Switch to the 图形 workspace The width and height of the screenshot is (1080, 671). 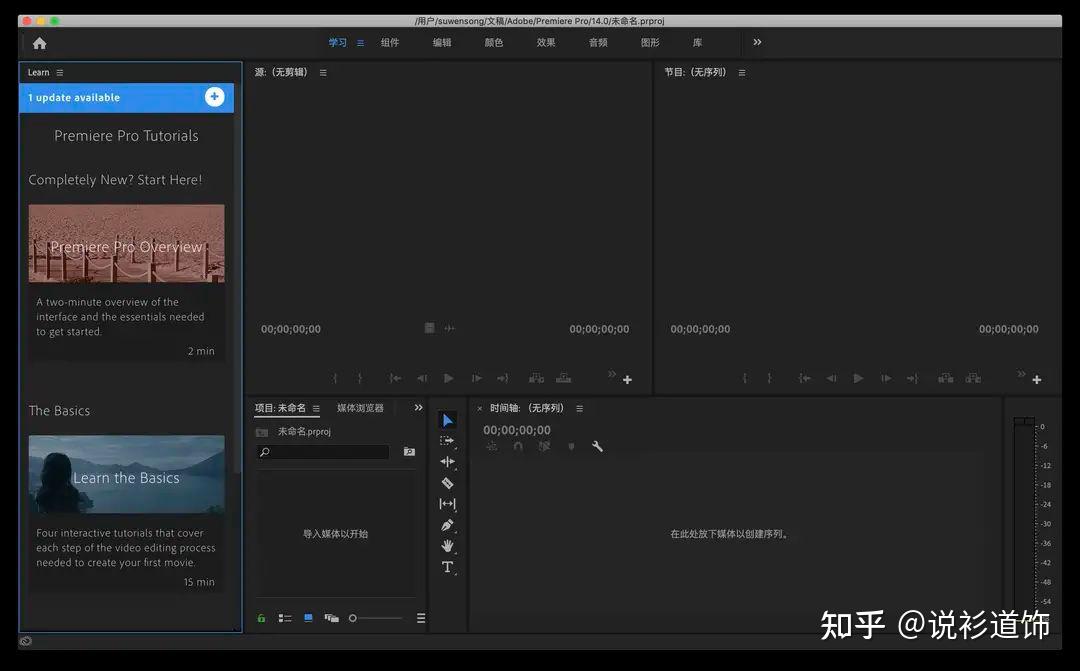pyautogui.click(x=650, y=43)
